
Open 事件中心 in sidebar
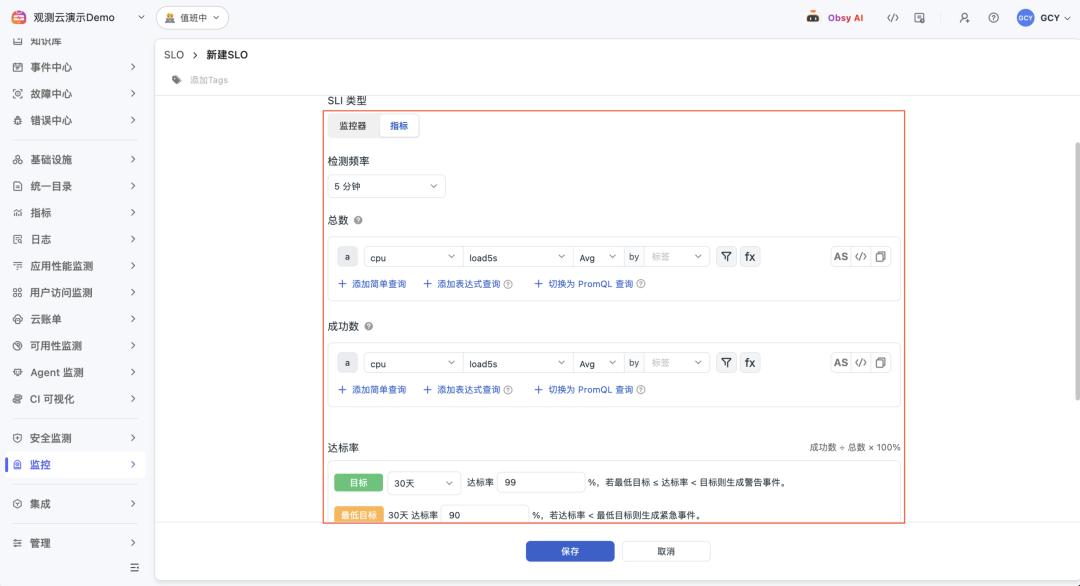74,67
